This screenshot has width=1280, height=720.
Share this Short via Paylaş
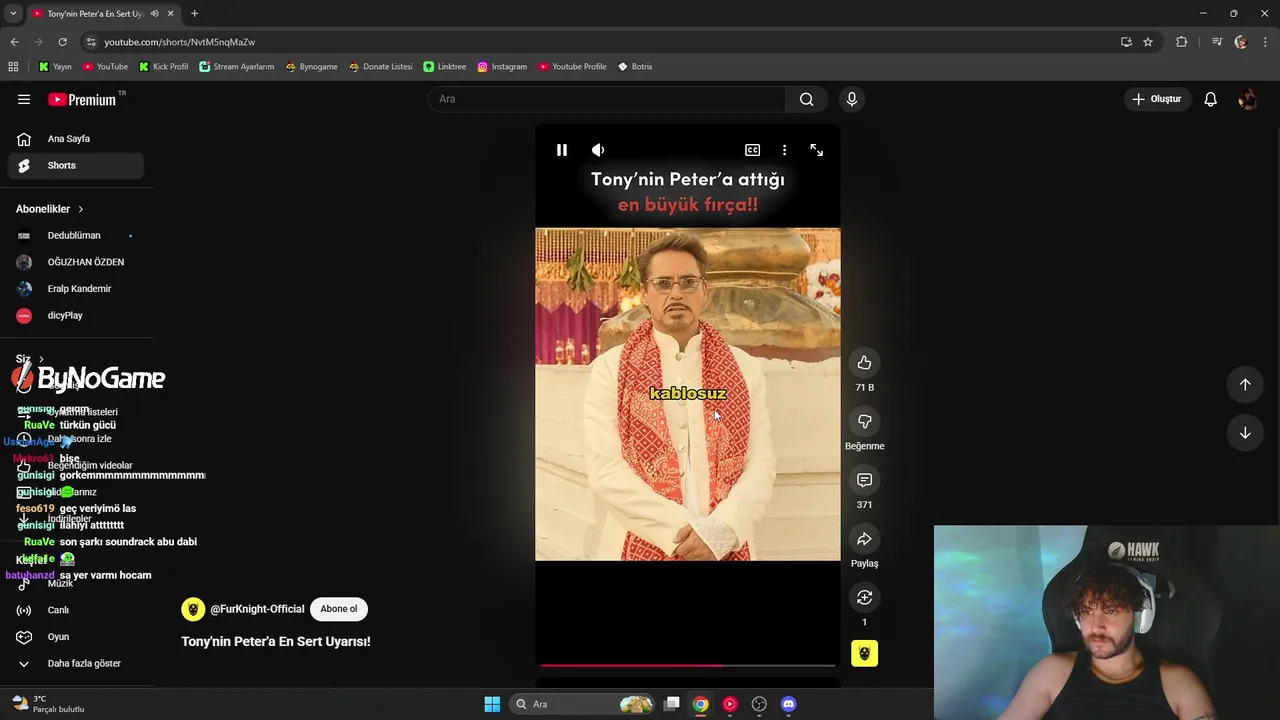click(865, 539)
